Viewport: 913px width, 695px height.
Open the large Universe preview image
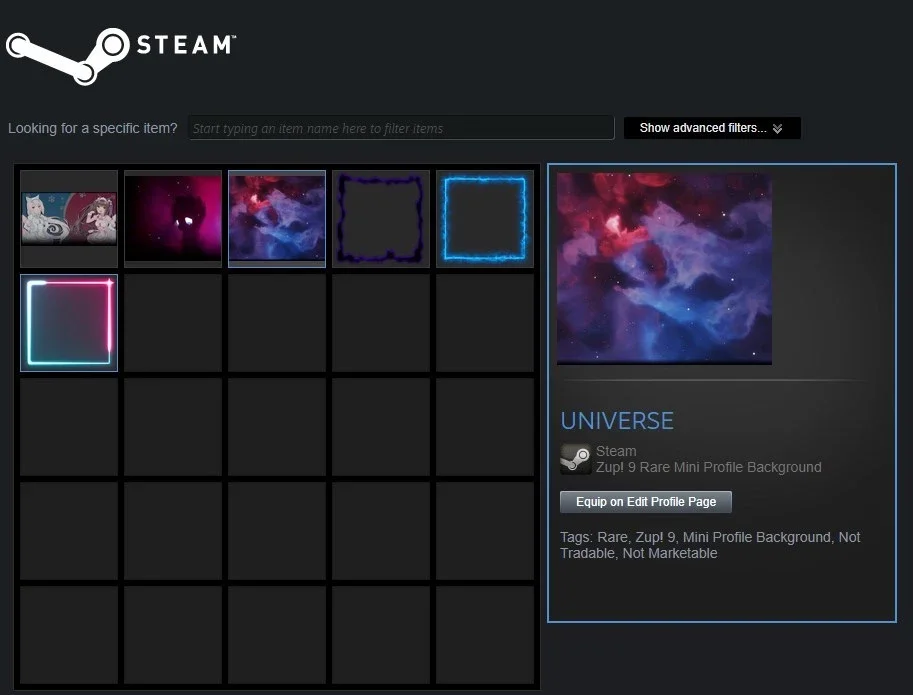[x=664, y=268]
